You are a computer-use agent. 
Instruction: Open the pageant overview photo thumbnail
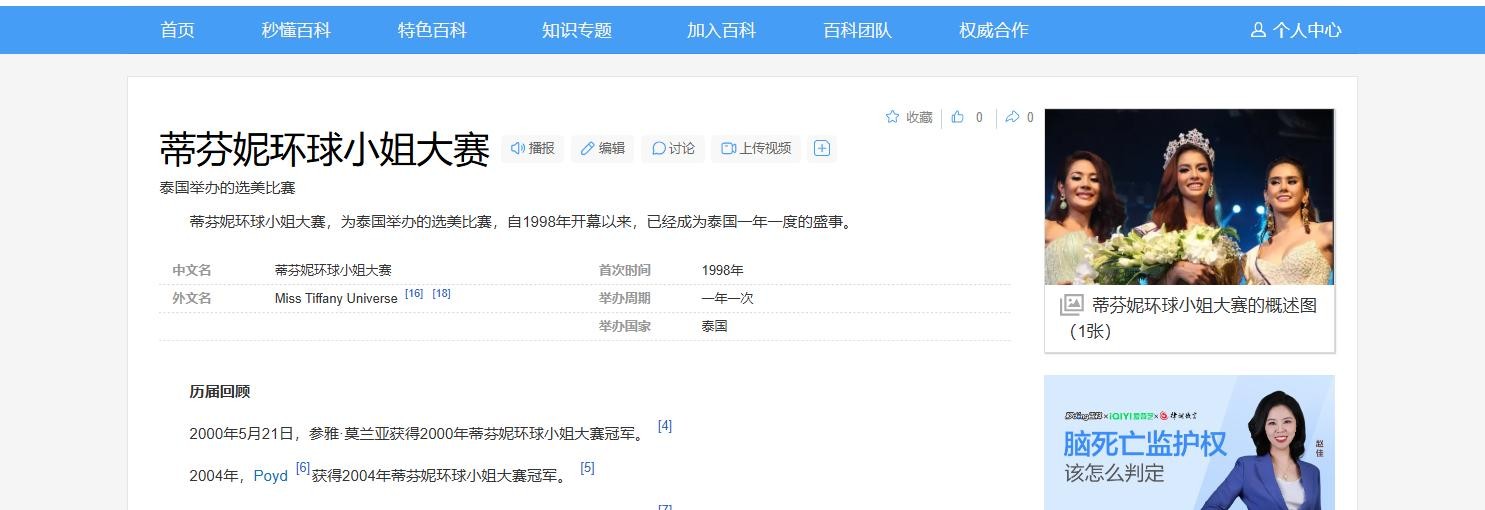tap(1189, 197)
